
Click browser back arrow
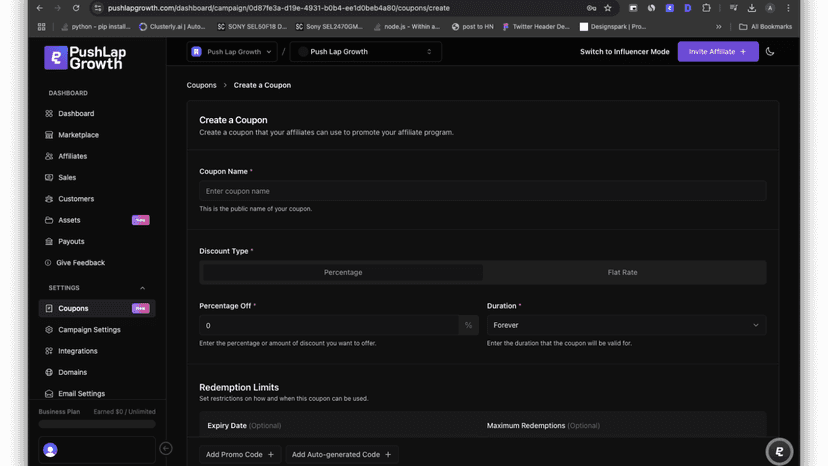40,8
